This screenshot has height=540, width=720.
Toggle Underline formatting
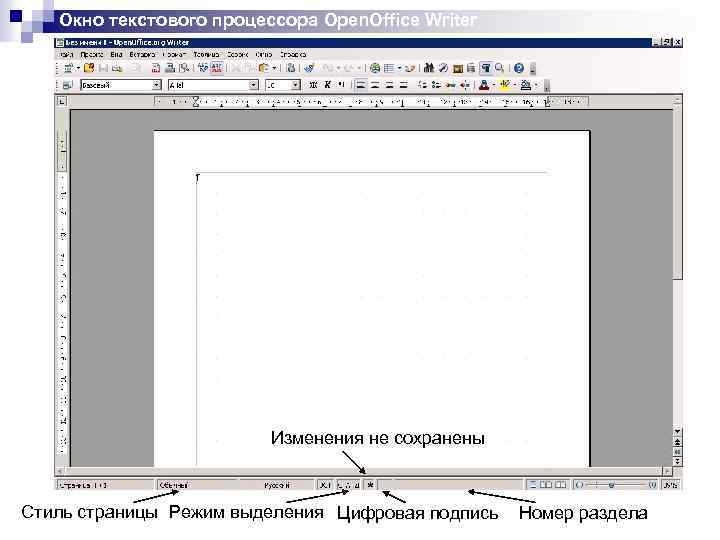coord(341,85)
